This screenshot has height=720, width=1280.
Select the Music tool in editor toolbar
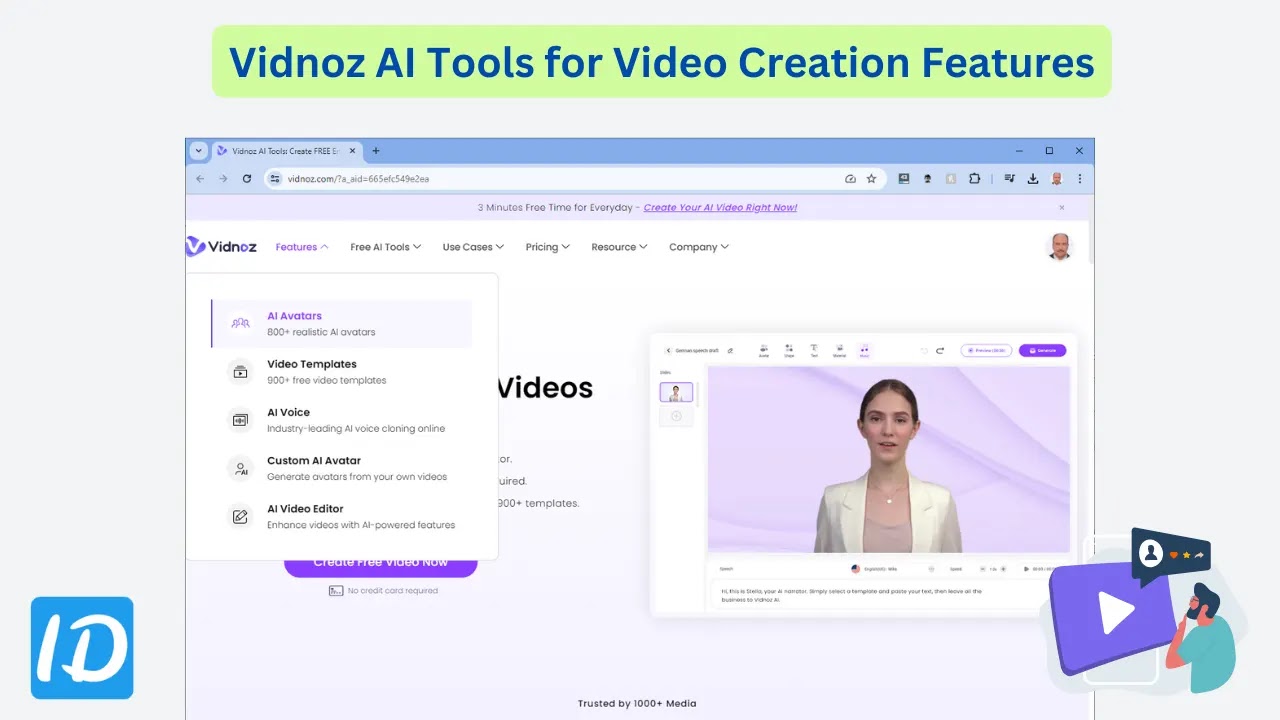pyautogui.click(x=865, y=350)
